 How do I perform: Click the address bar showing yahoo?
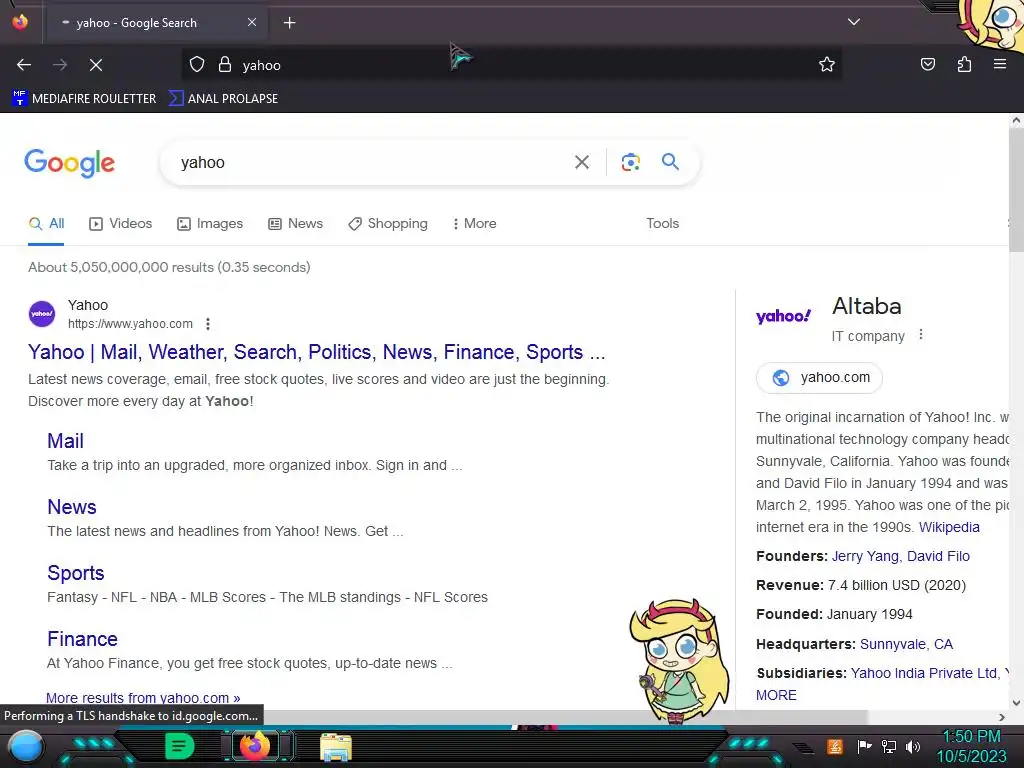point(511,65)
